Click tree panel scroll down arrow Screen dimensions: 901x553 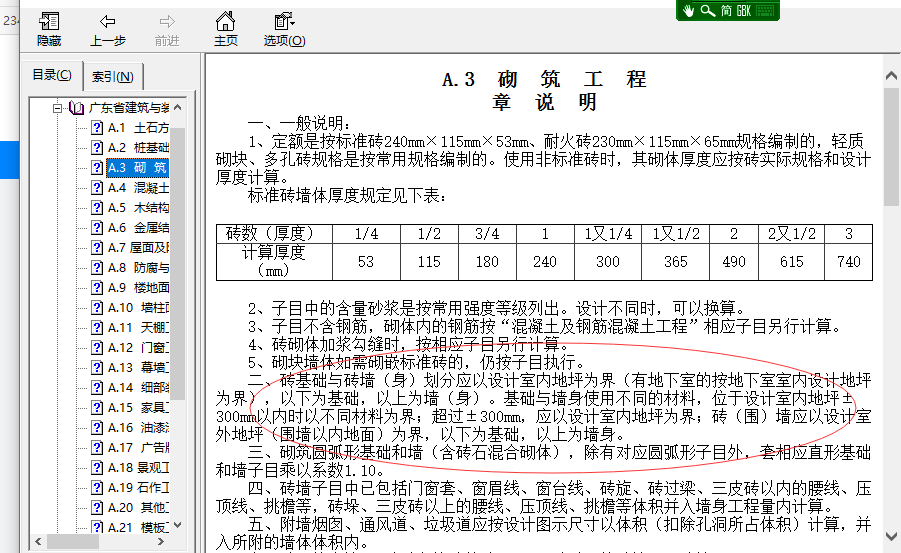(x=178, y=525)
